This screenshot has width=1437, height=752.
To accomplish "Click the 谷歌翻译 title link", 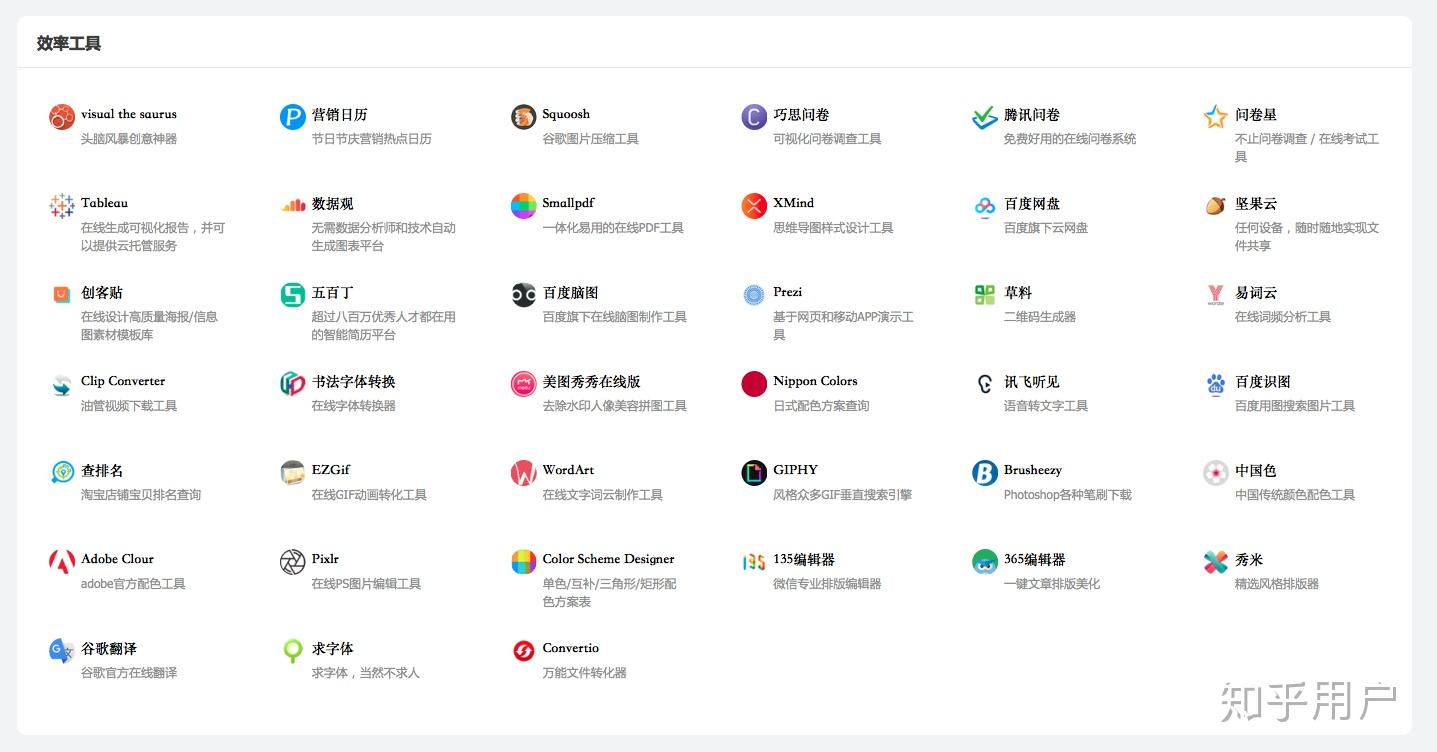I will (109, 648).
